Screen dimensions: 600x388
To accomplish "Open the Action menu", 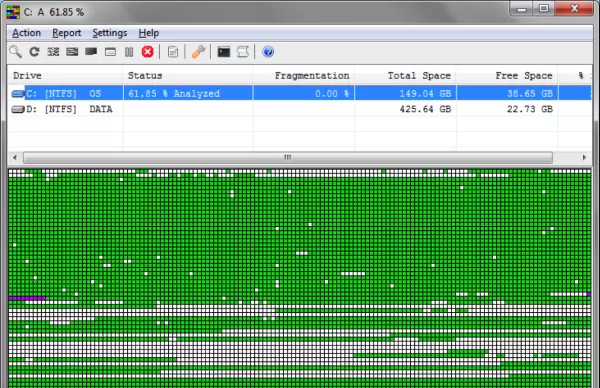I will pos(26,33).
